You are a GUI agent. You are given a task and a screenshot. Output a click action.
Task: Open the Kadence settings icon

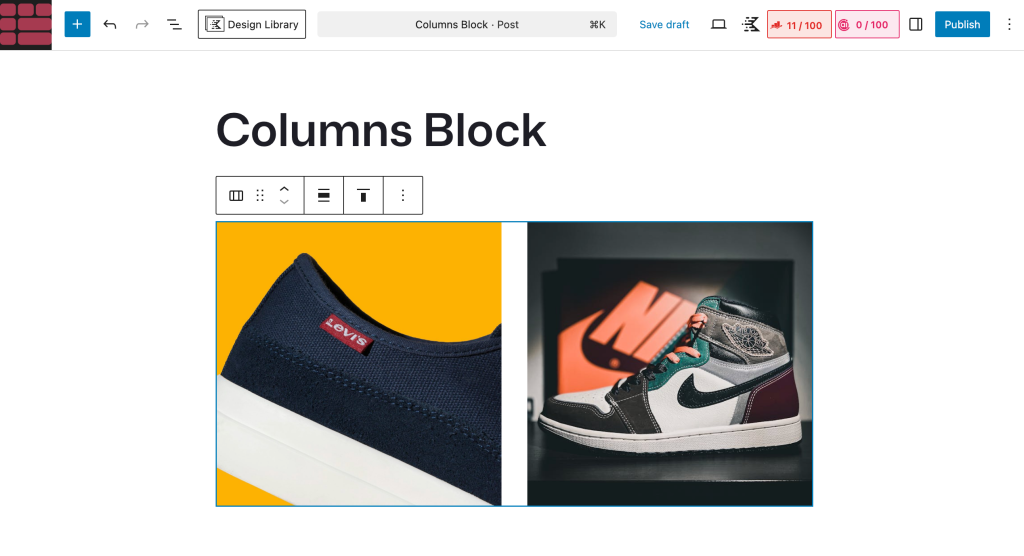point(750,24)
